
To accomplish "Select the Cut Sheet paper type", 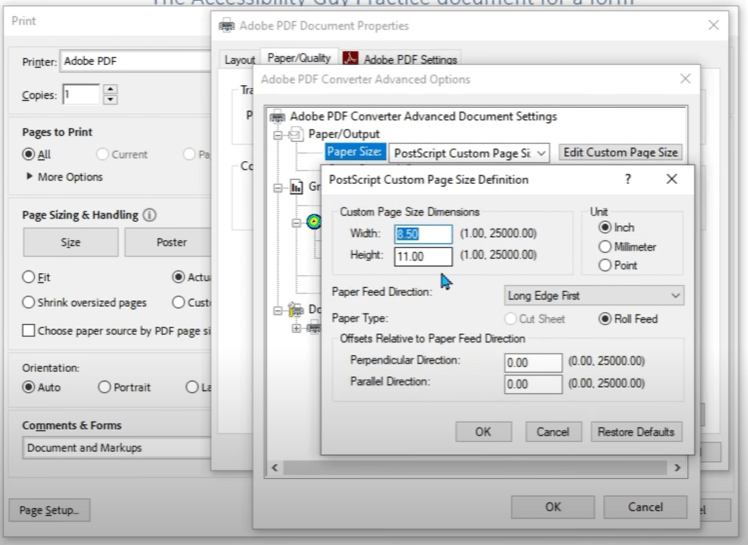I will coord(510,319).
